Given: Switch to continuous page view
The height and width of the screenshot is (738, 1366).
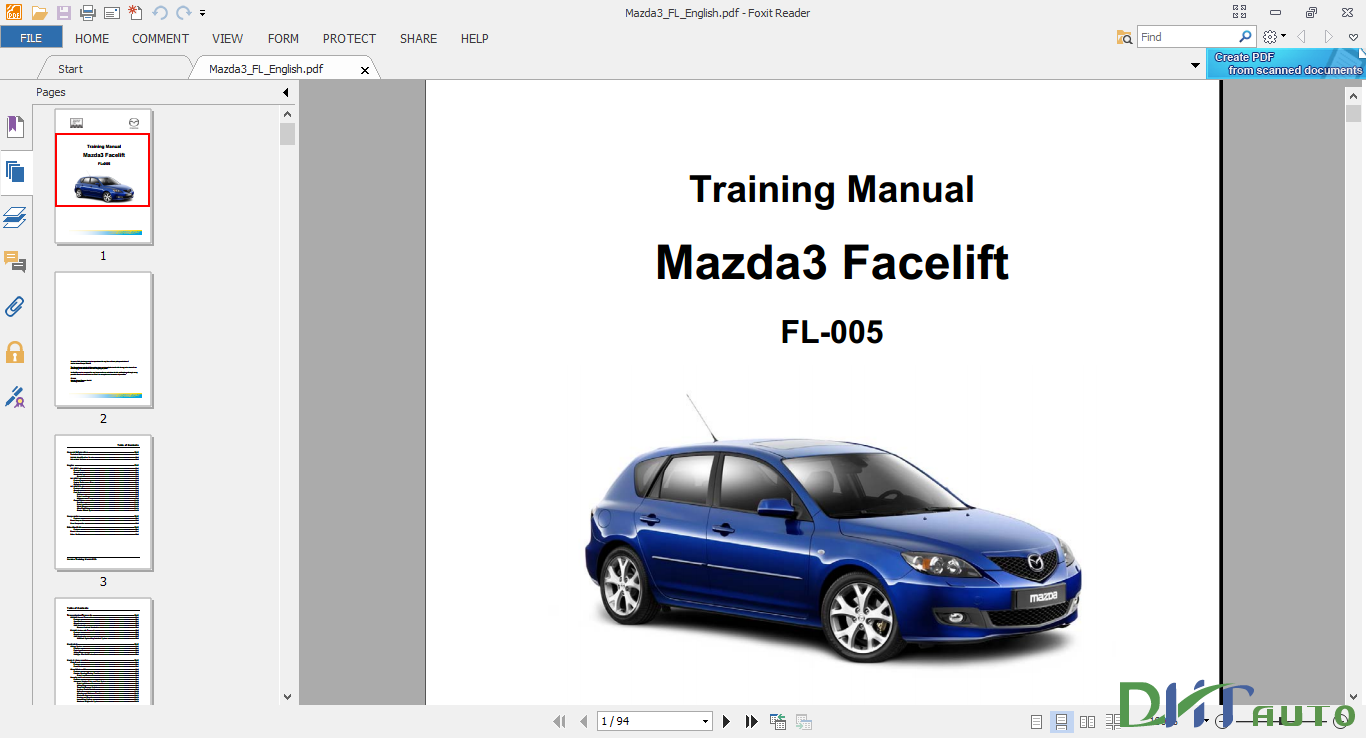Looking at the screenshot, I should (x=1062, y=721).
